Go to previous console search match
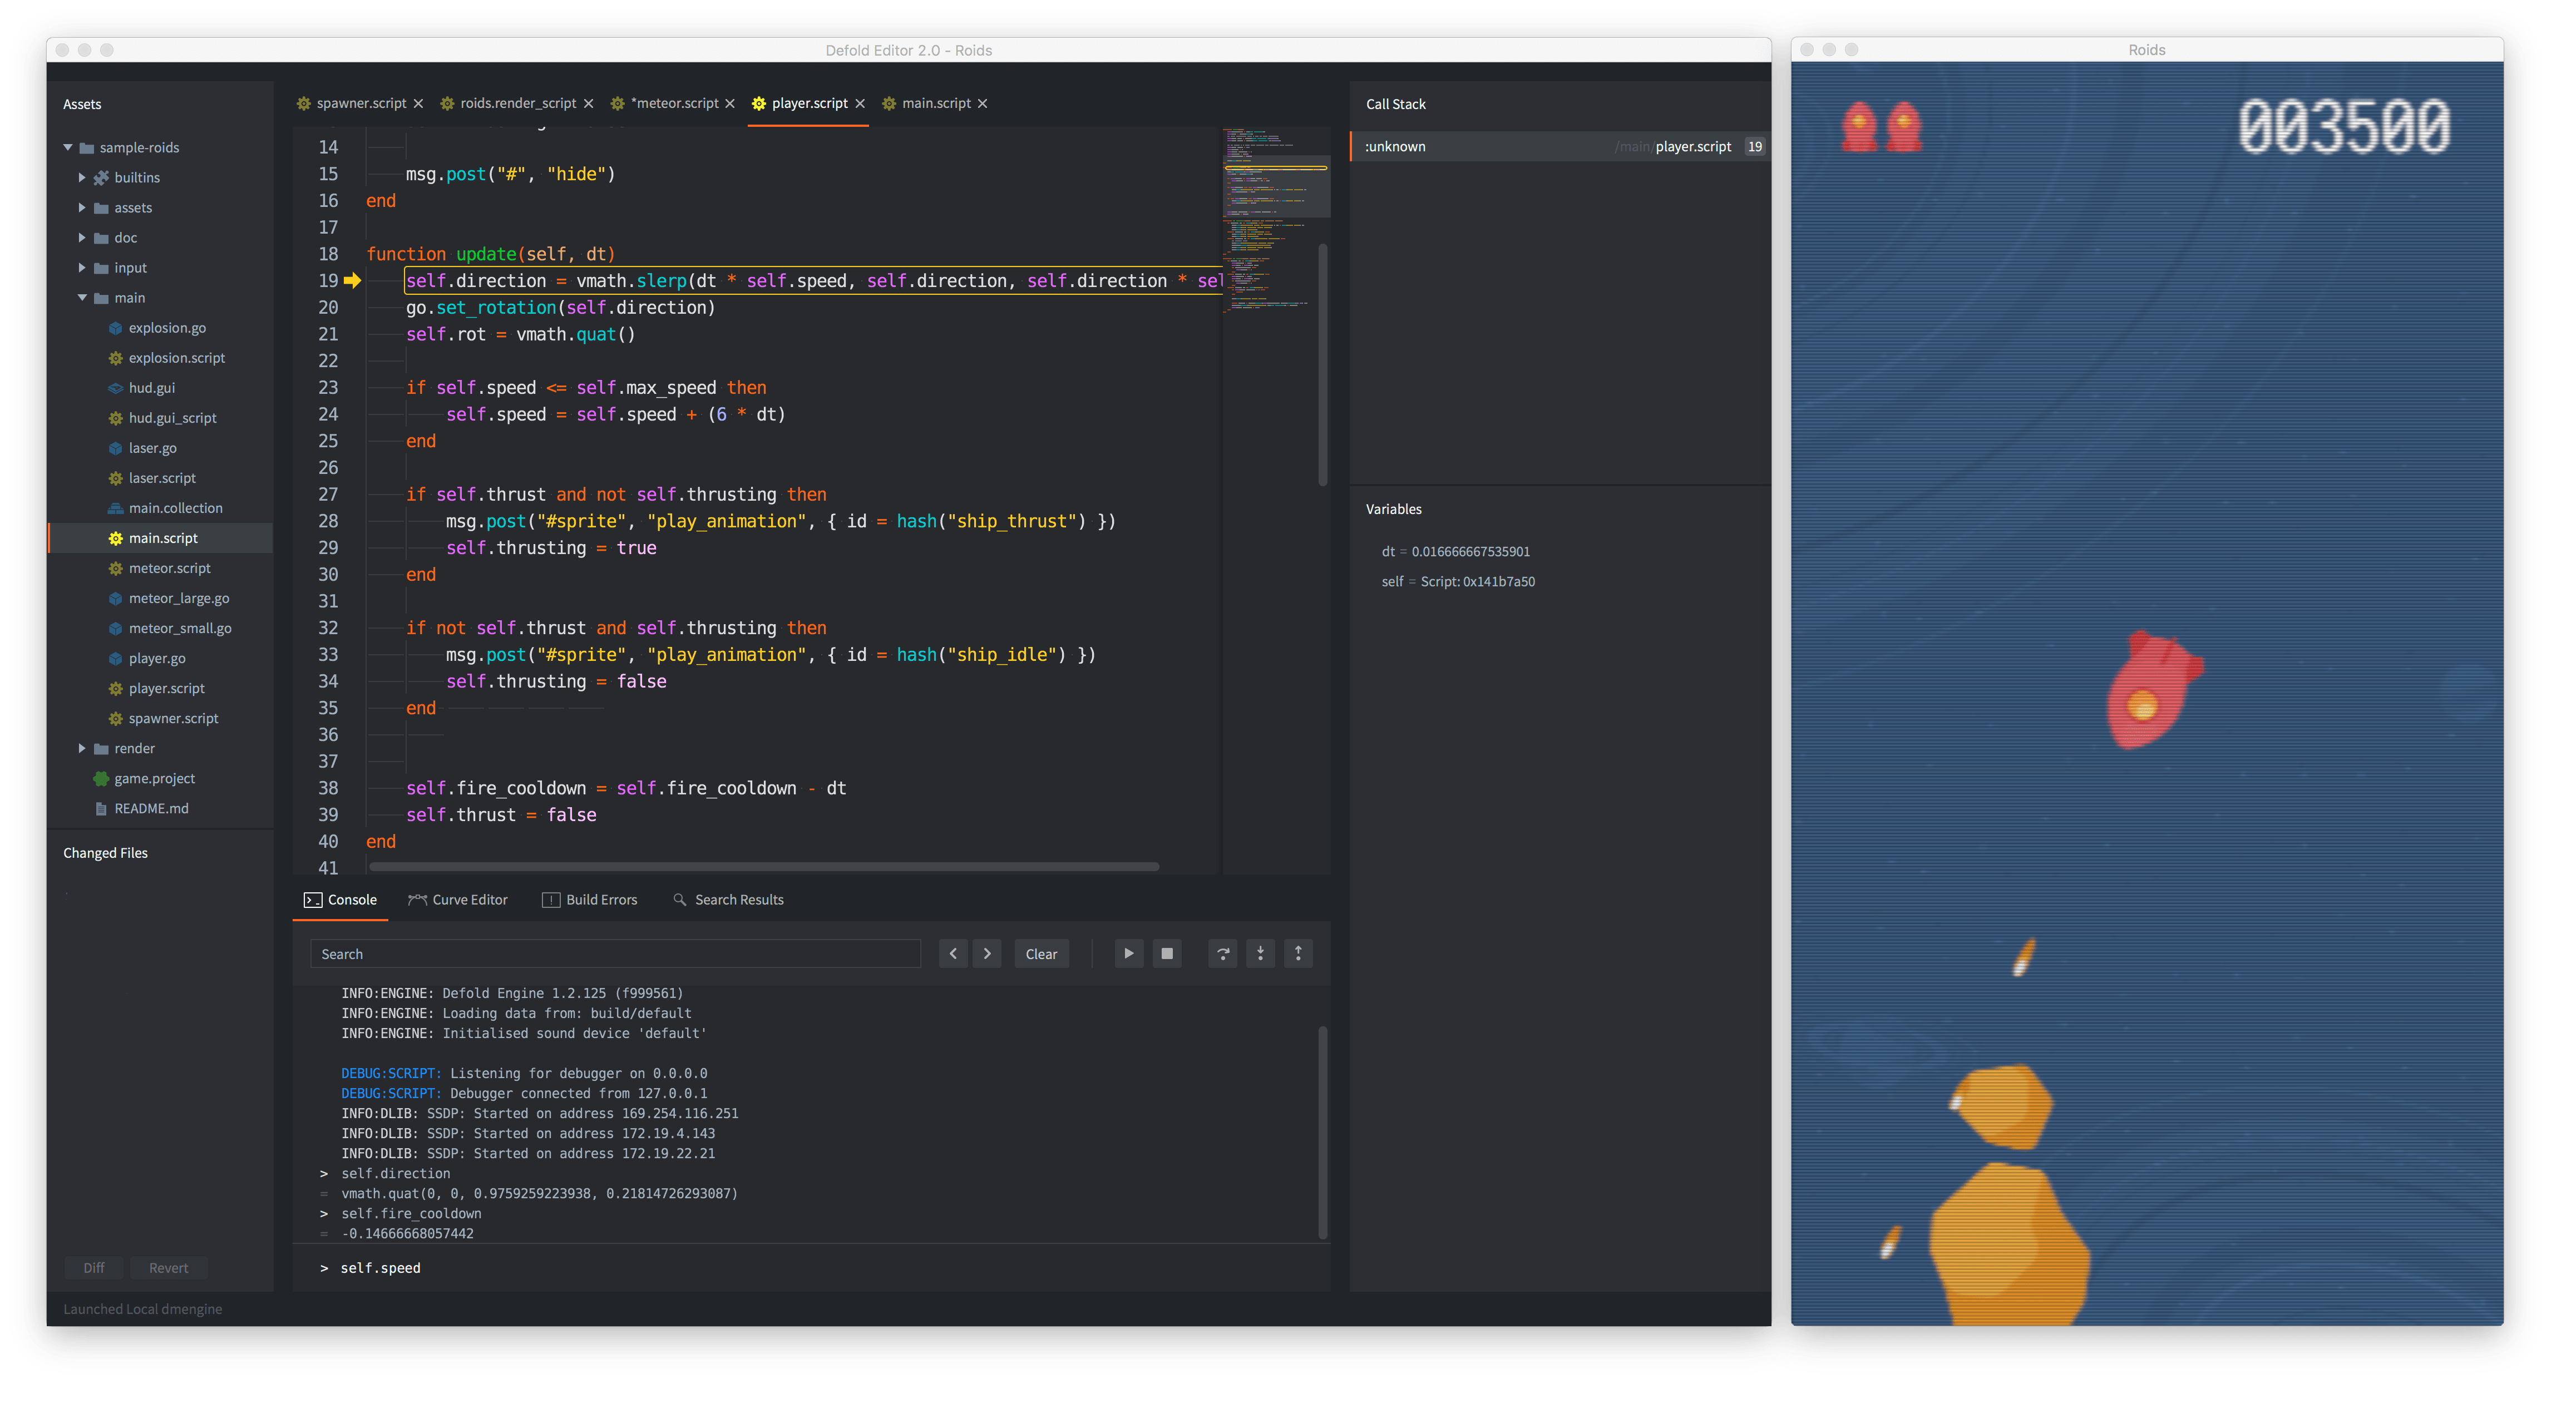 tap(953, 953)
